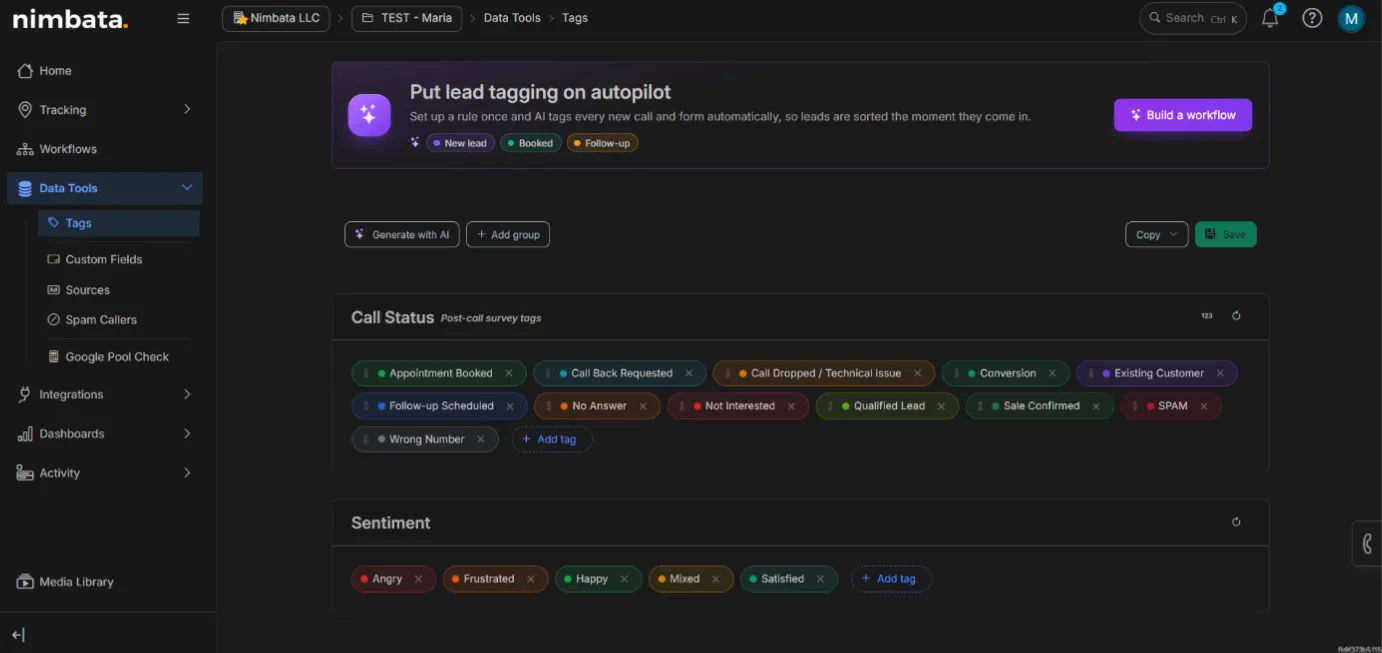
Task: Add tag in Sentiment group
Action: pos(891,579)
